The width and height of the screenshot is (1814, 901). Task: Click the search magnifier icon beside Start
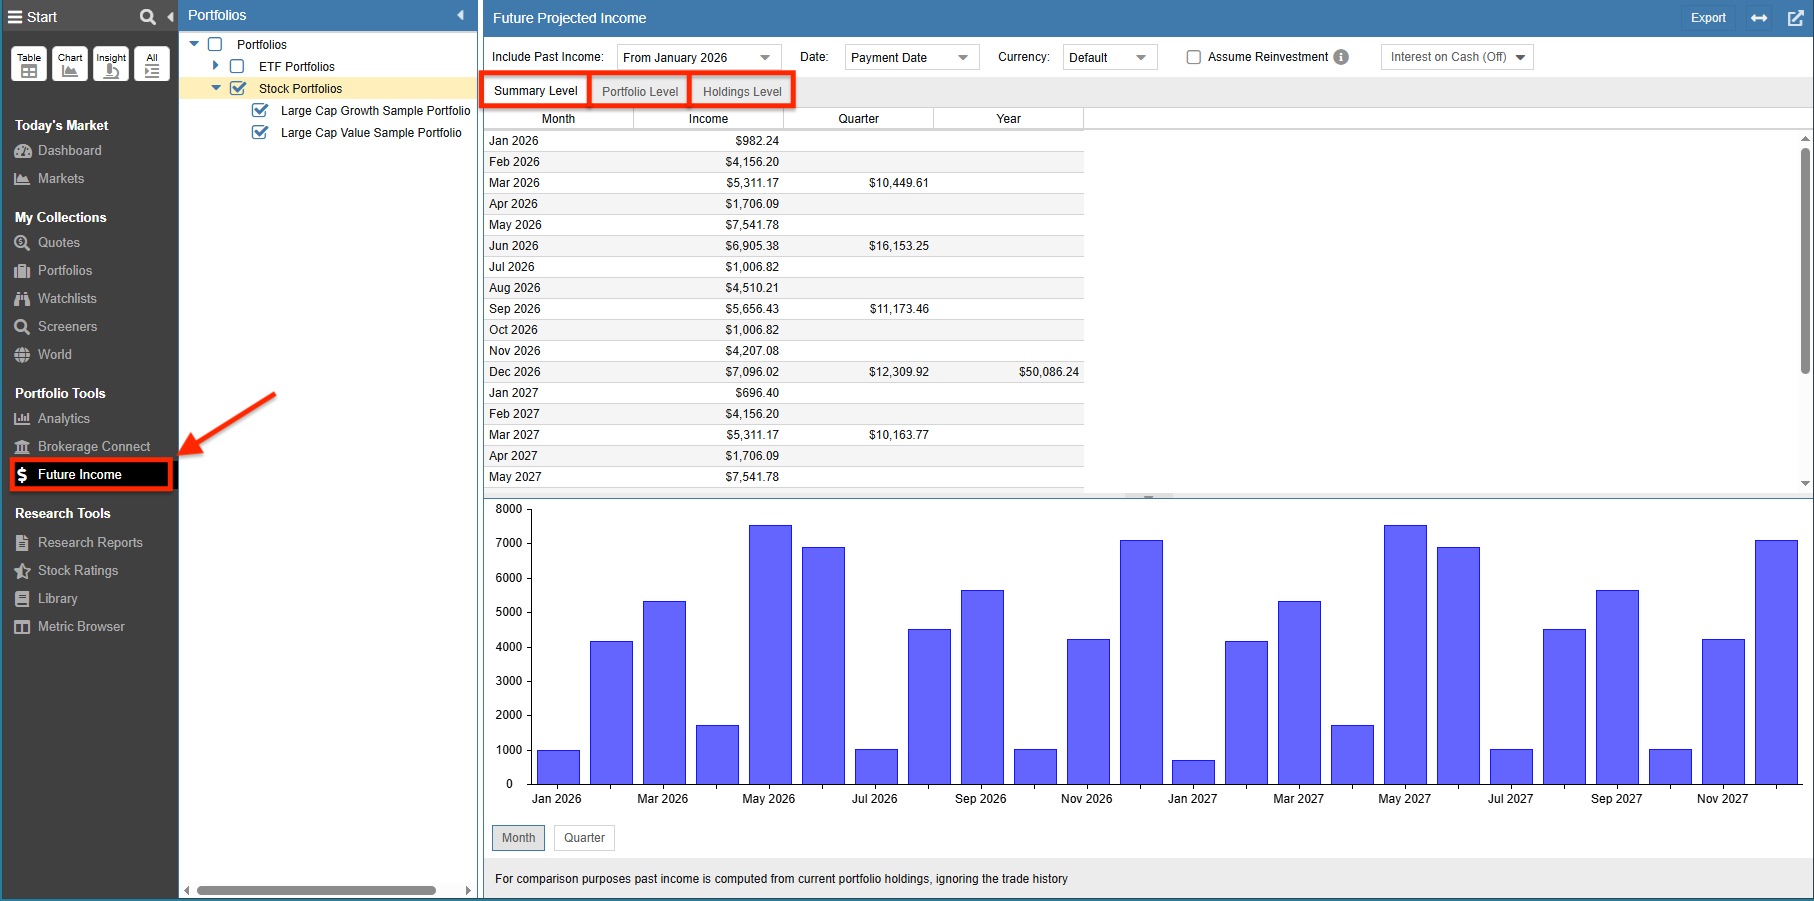click(148, 17)
